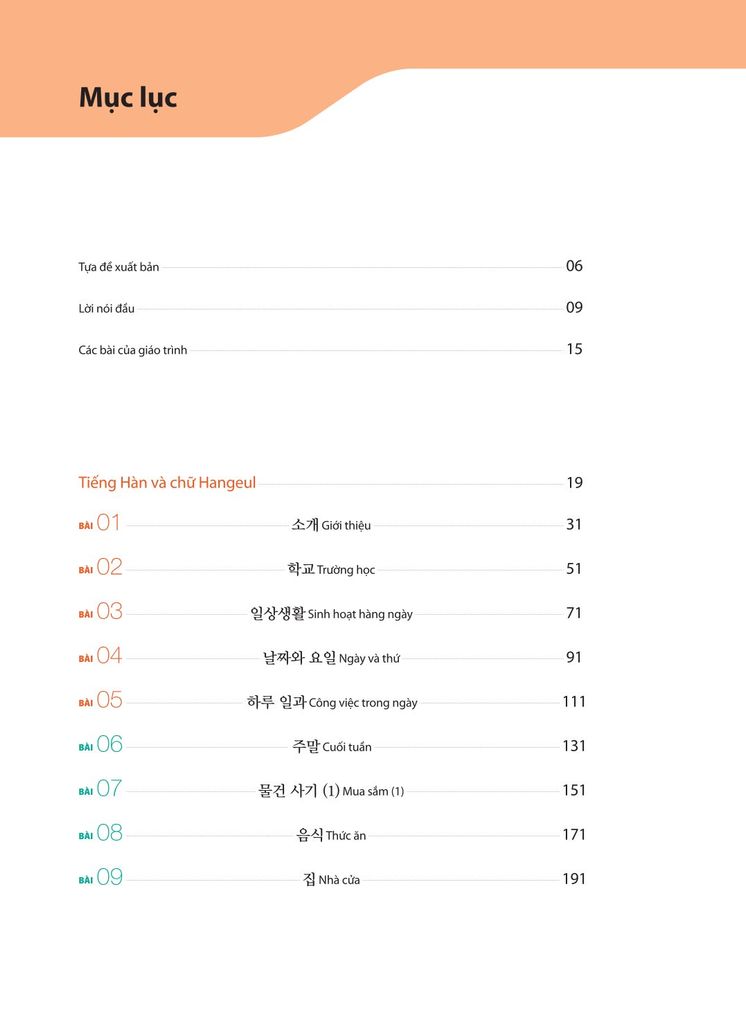Open the "Tựa đề xuất bản" entry
Image resolution: width=746 pixels, height=1024 pixels.
119,267
